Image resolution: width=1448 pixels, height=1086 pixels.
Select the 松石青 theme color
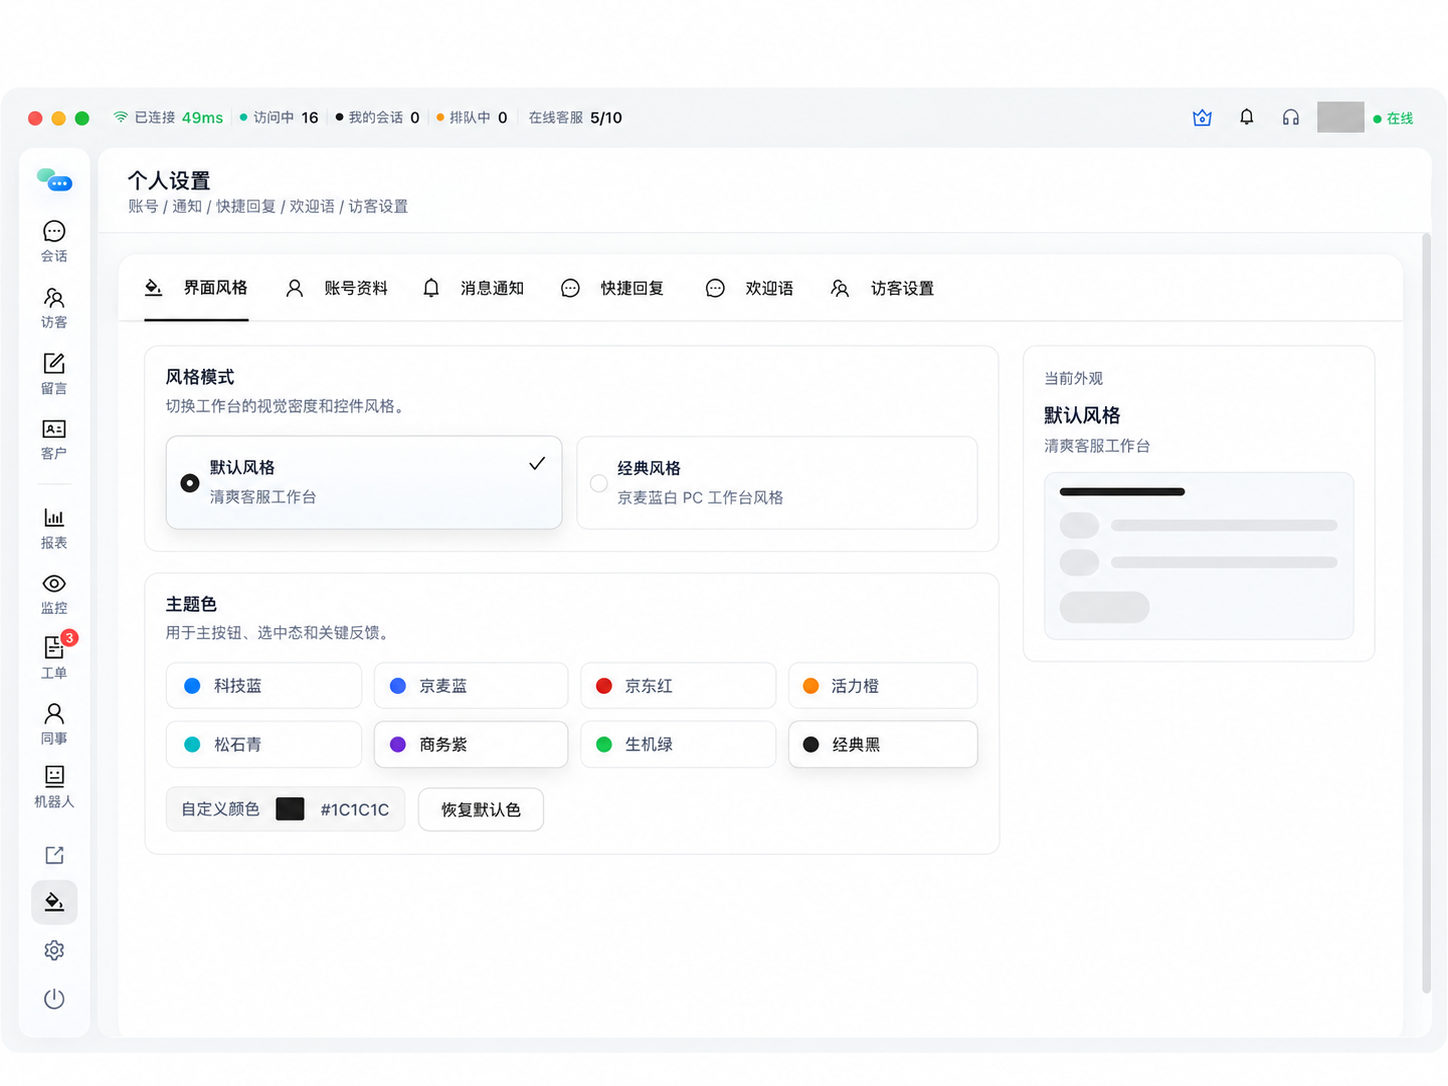point(264,744)
